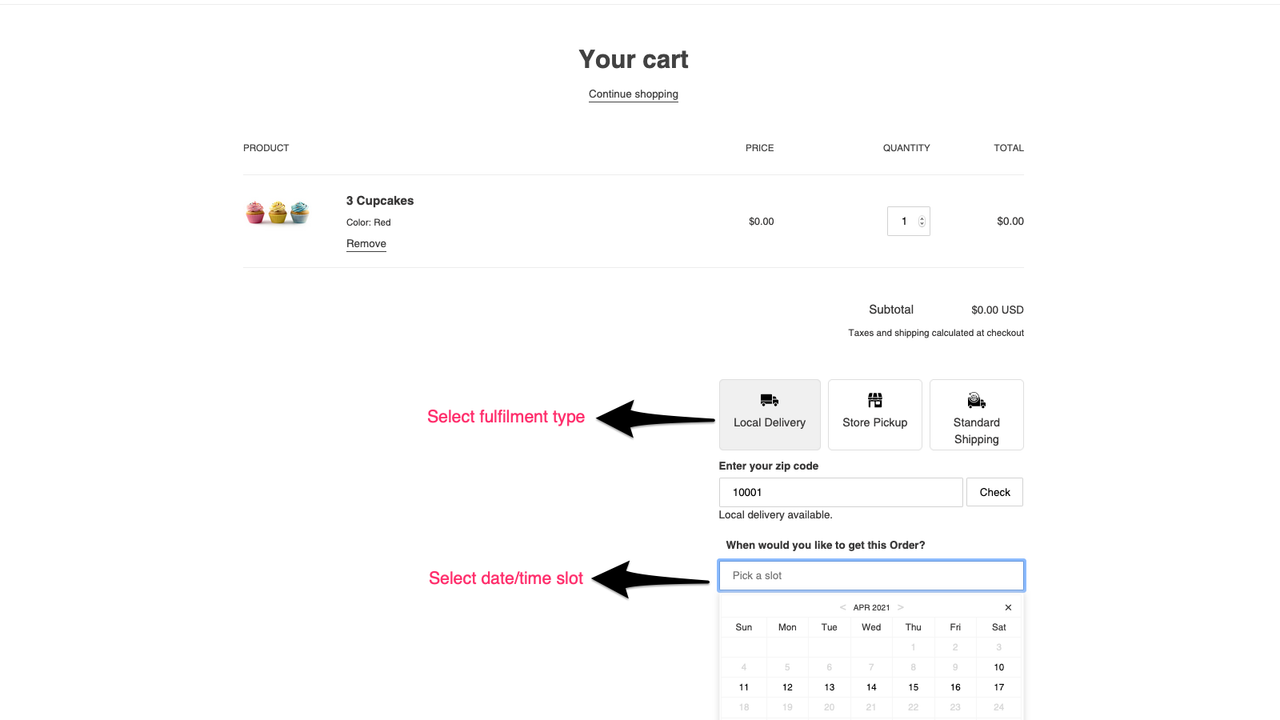
Task: Click the Check zip code button
Action: (x=994, y=492)
